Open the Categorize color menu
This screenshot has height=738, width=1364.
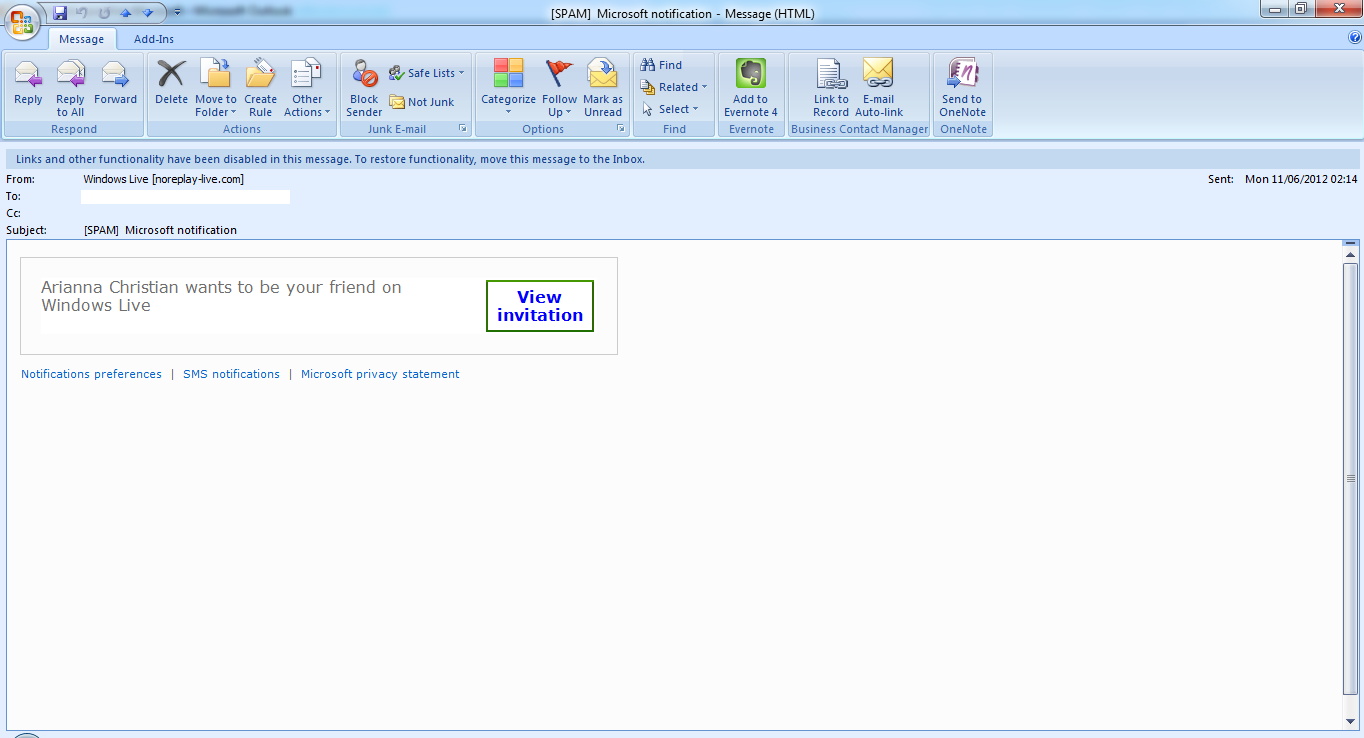508,87
